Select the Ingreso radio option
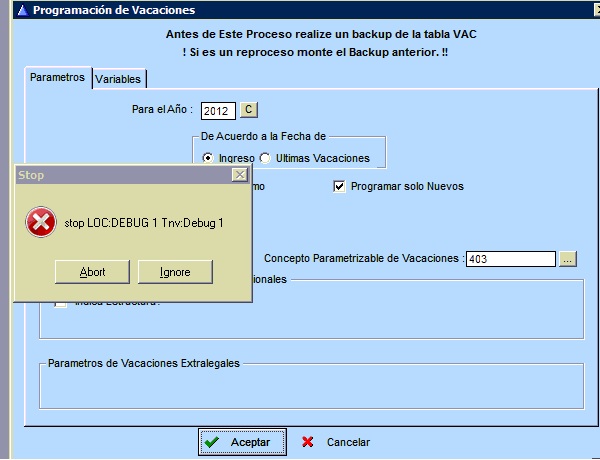This screenshot has width=600, height=460. [x=208, y=158]
